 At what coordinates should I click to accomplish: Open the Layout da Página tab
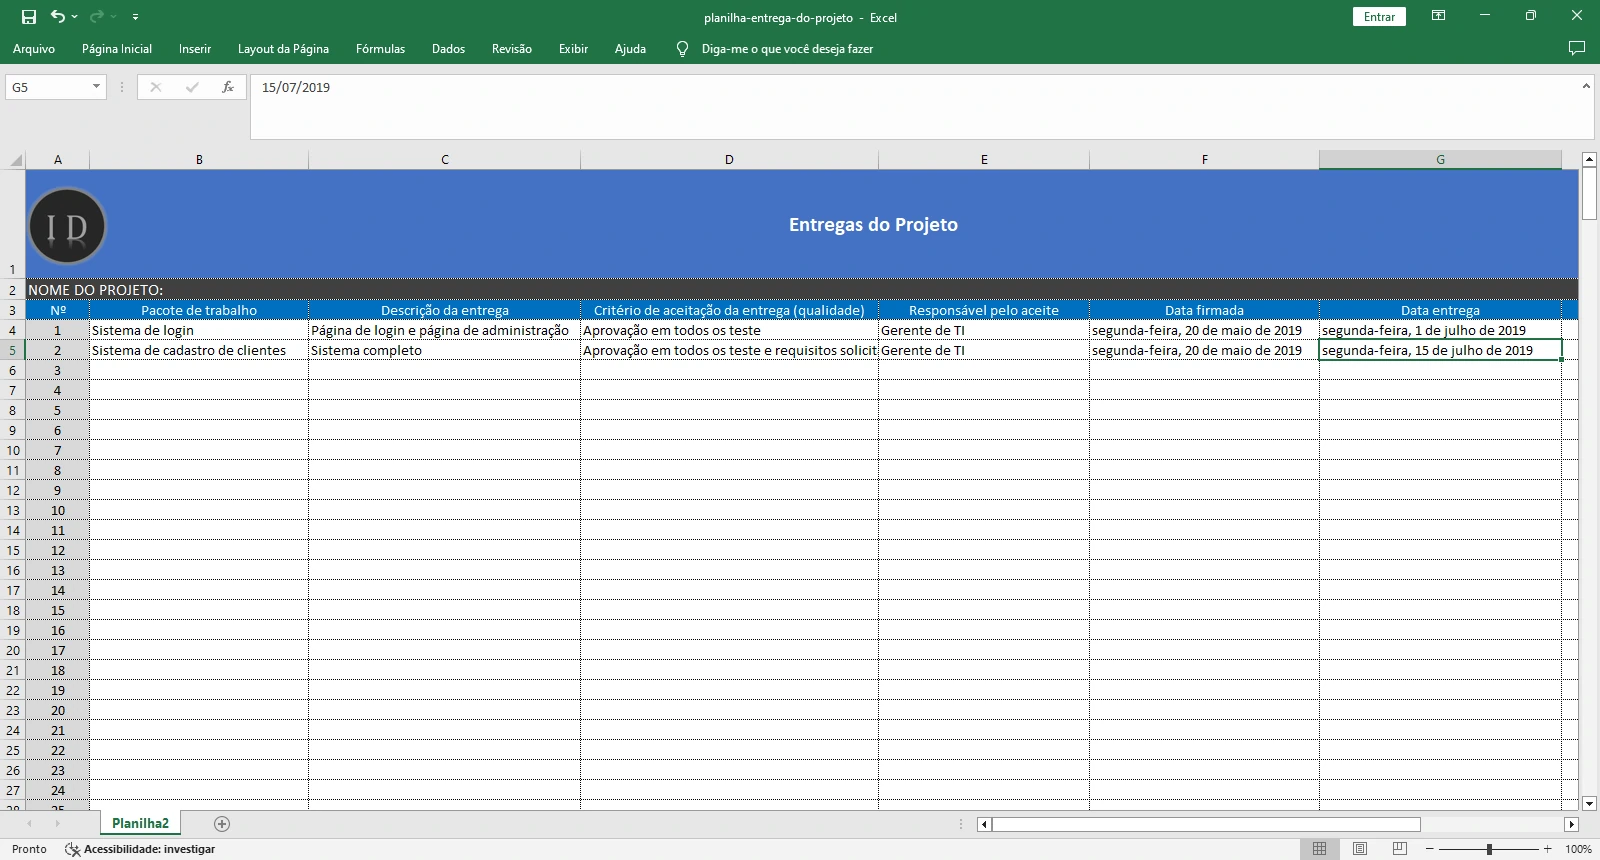pos(283,48)
